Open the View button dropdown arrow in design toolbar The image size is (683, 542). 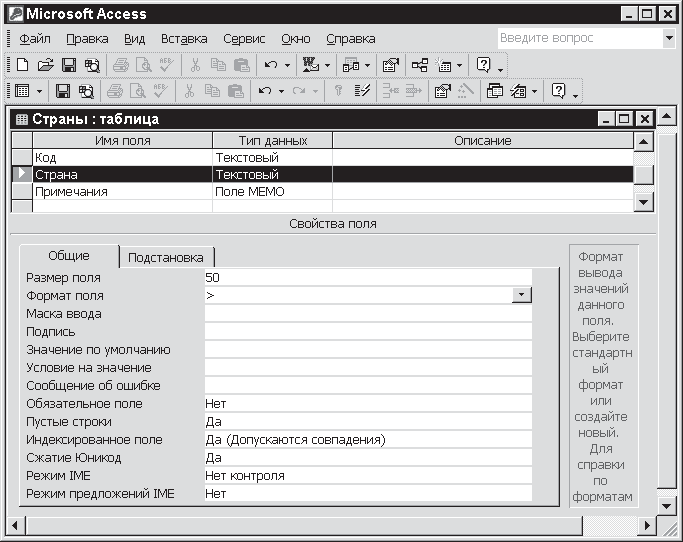click(40, 91)
